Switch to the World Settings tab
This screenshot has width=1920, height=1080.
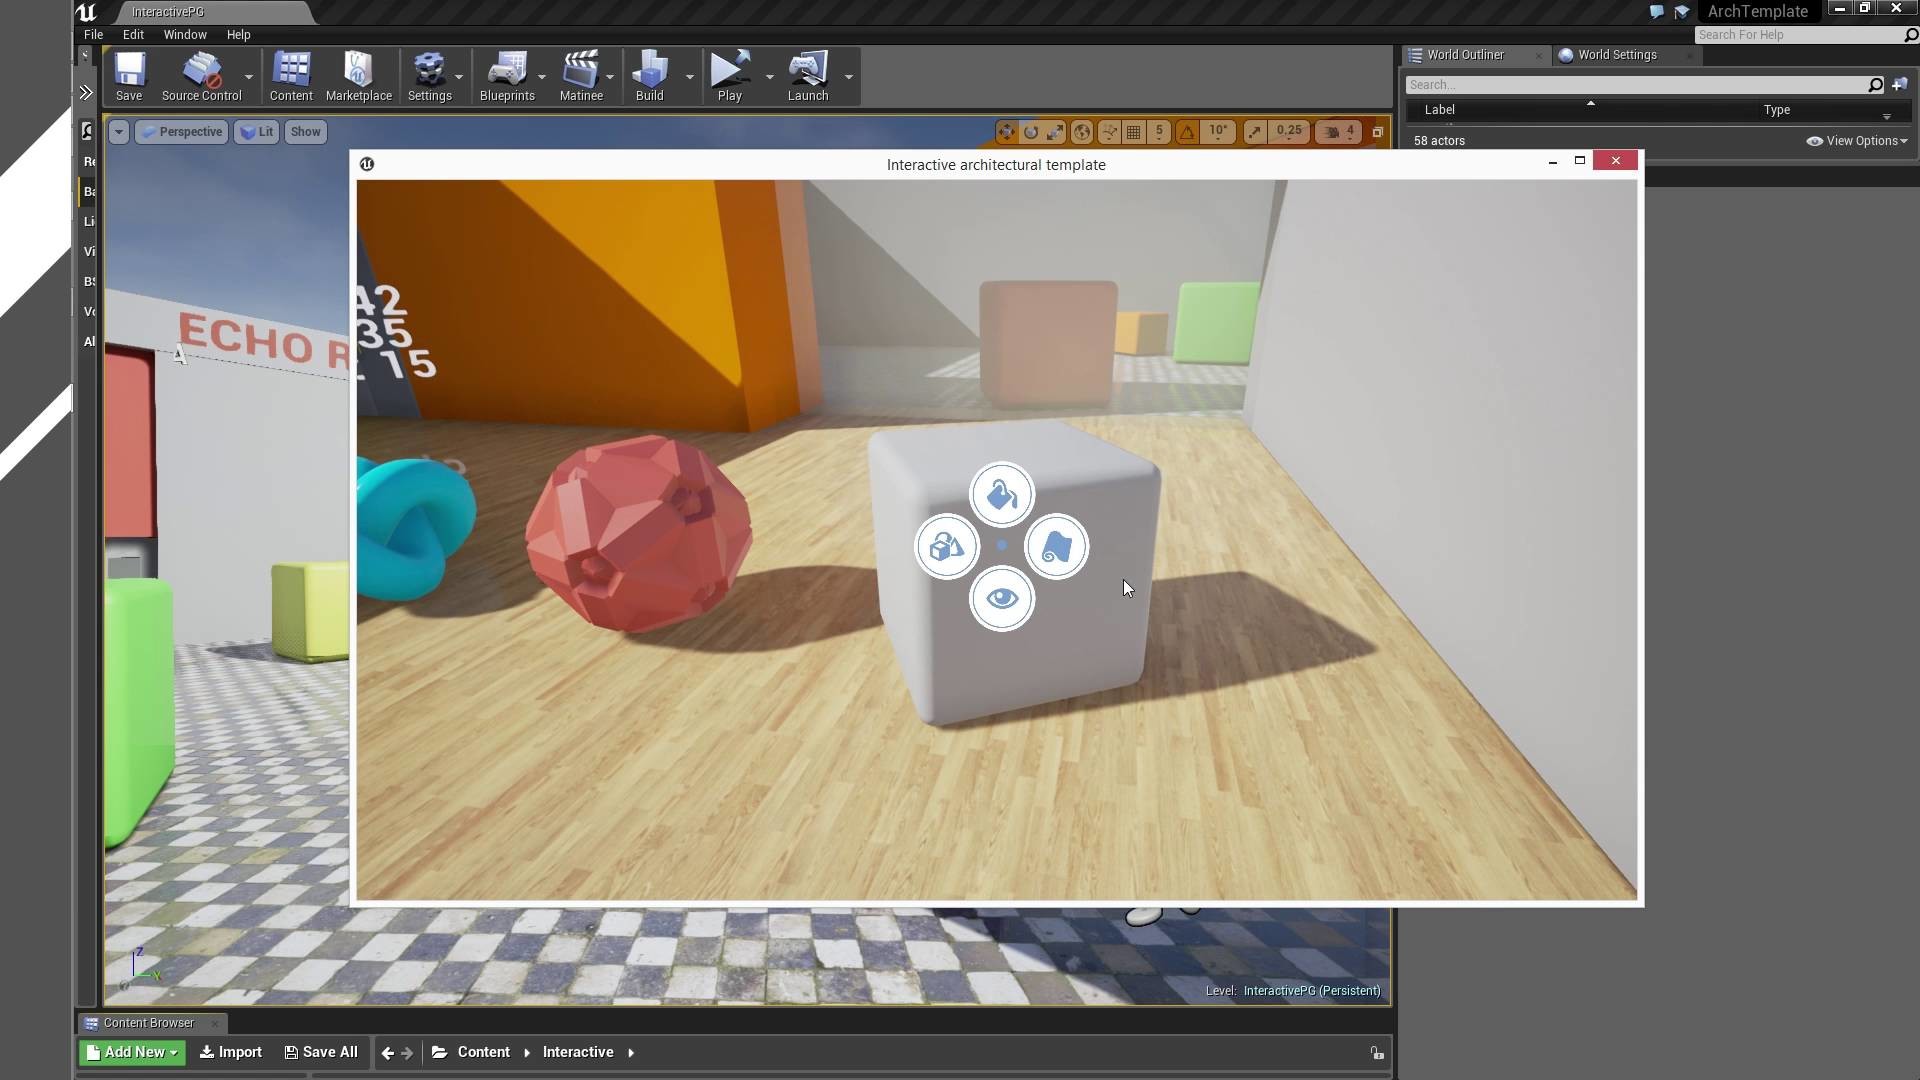point(1616,55)
